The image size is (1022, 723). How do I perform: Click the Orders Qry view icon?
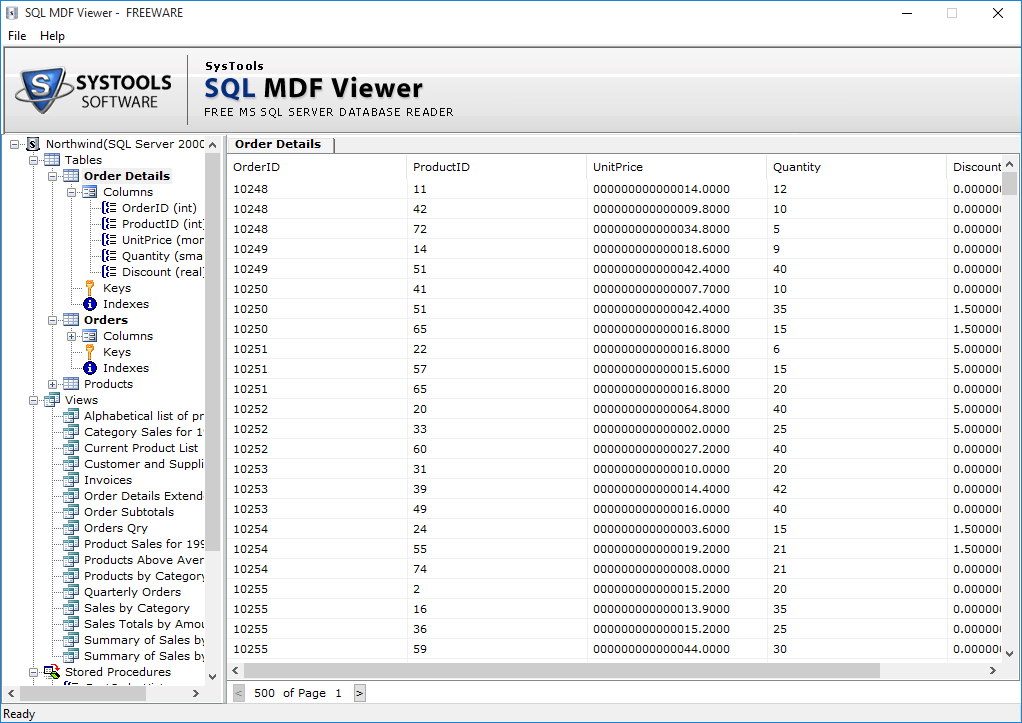click(71, 528)
